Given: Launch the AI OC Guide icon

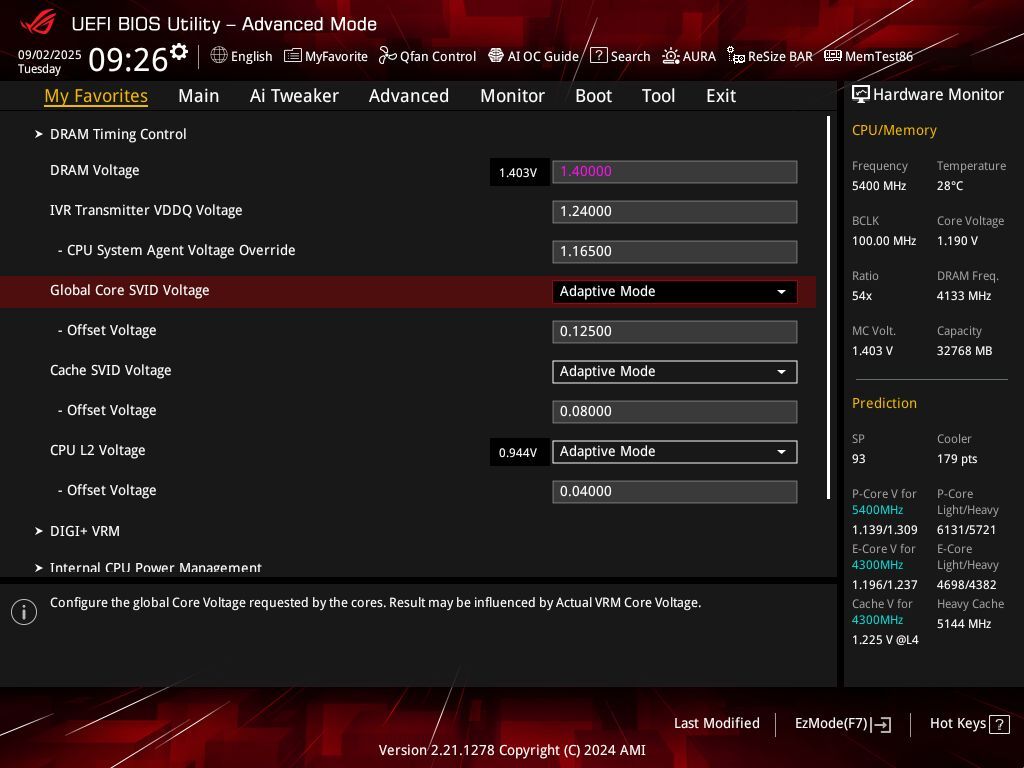Looking at the screenshot, I should coord(496,56).
